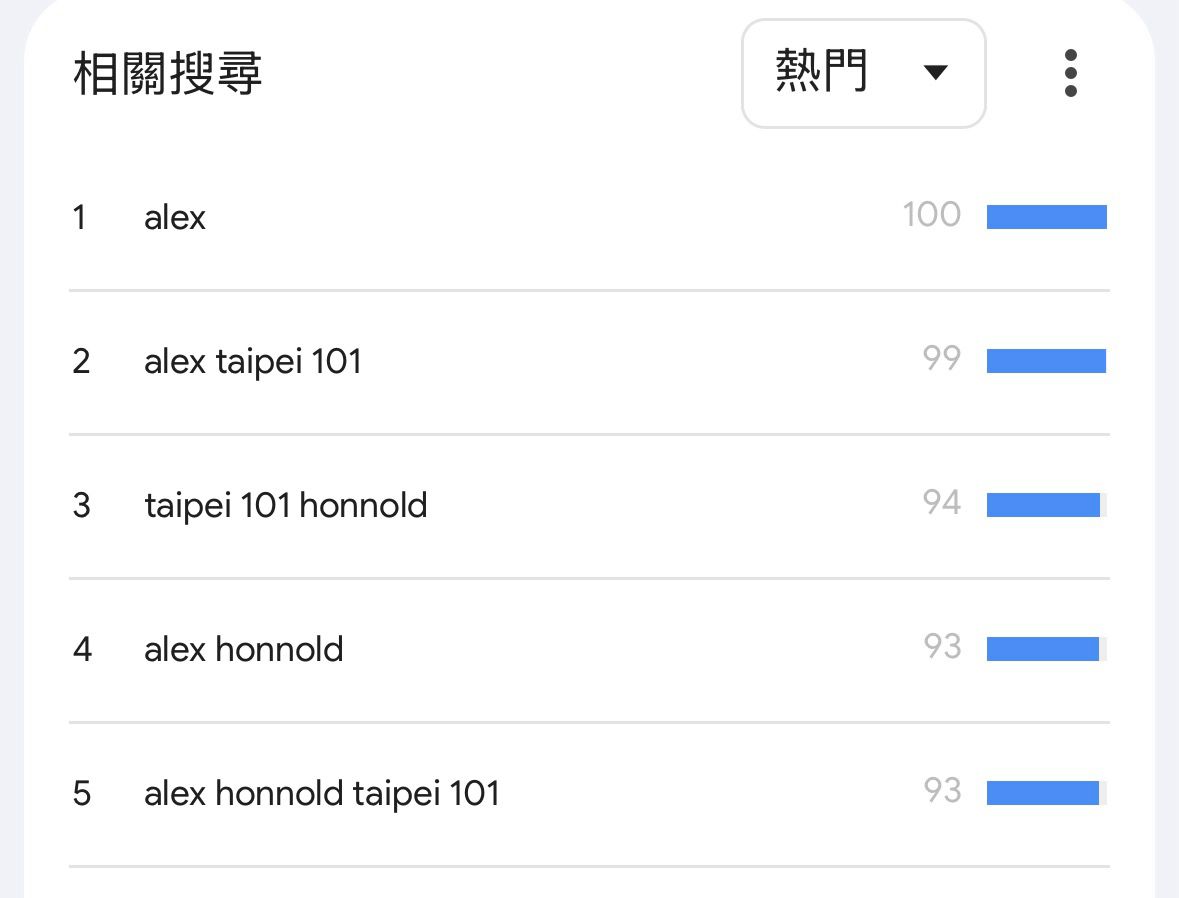Open the "alex taipei 101" query
Image resolution: width=1179 pixels, height=898 pixels.
coord(252,361)
